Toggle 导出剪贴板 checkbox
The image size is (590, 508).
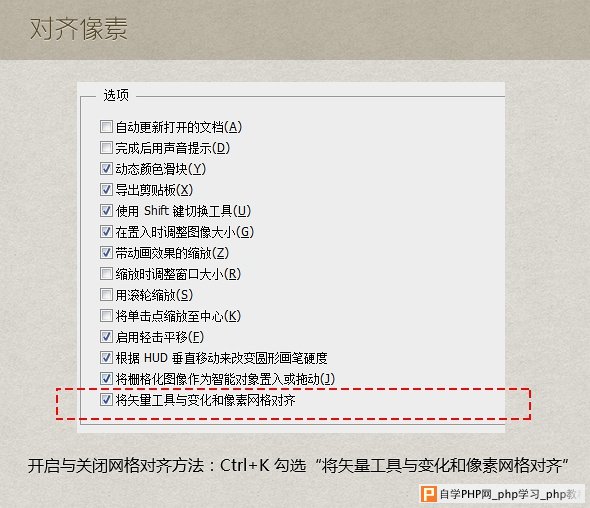click(106, 190)
